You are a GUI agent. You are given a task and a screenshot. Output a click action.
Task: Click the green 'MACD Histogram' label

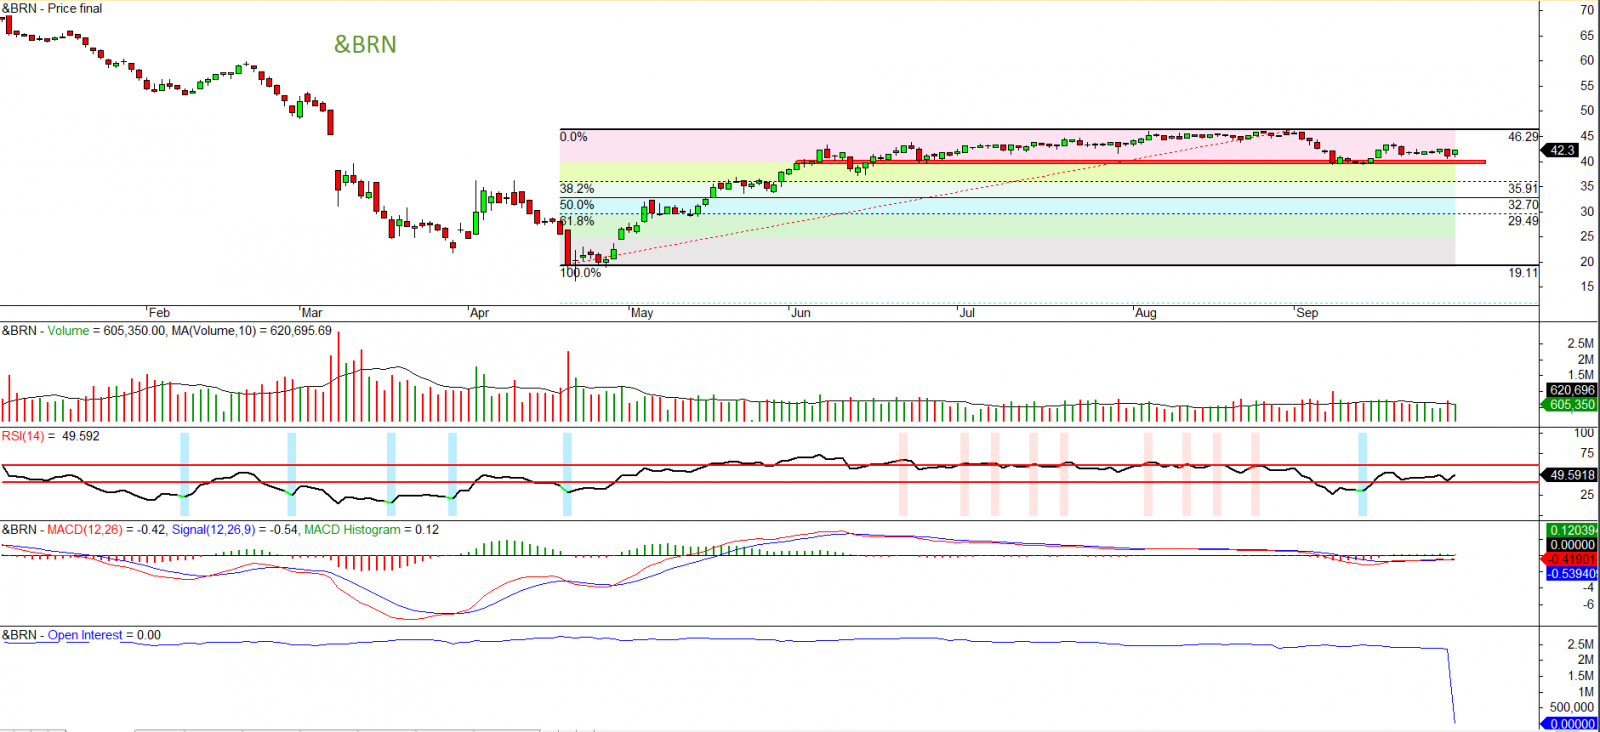point(352,530)
